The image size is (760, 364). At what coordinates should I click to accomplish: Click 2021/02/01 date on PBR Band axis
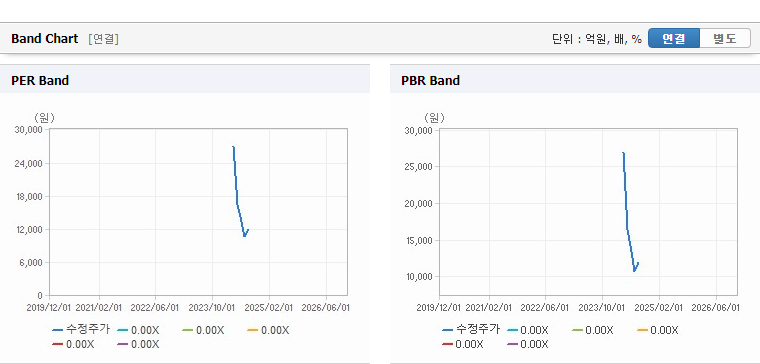click(489, 308)
